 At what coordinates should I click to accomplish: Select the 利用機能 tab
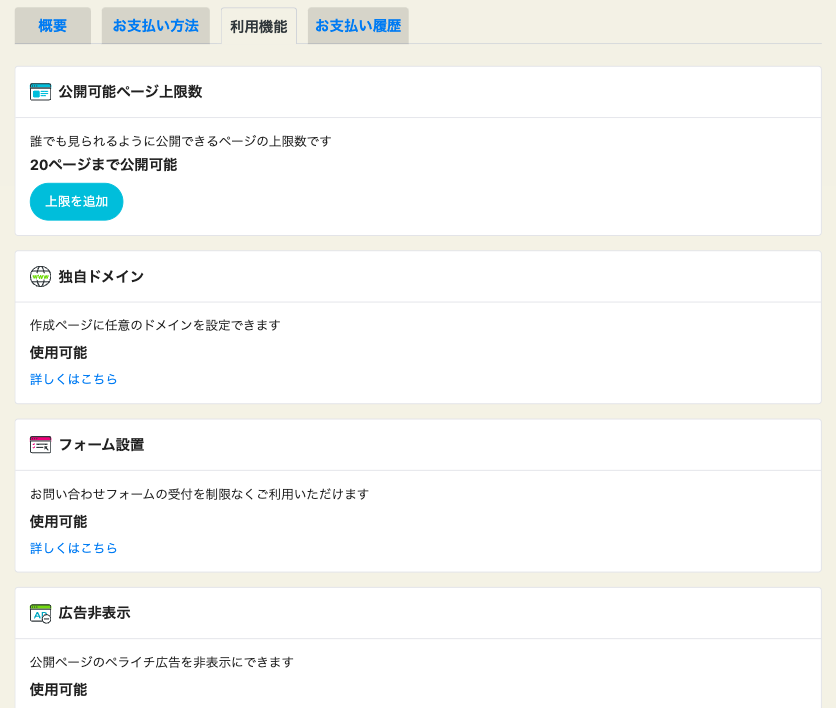tap(259, 26)
